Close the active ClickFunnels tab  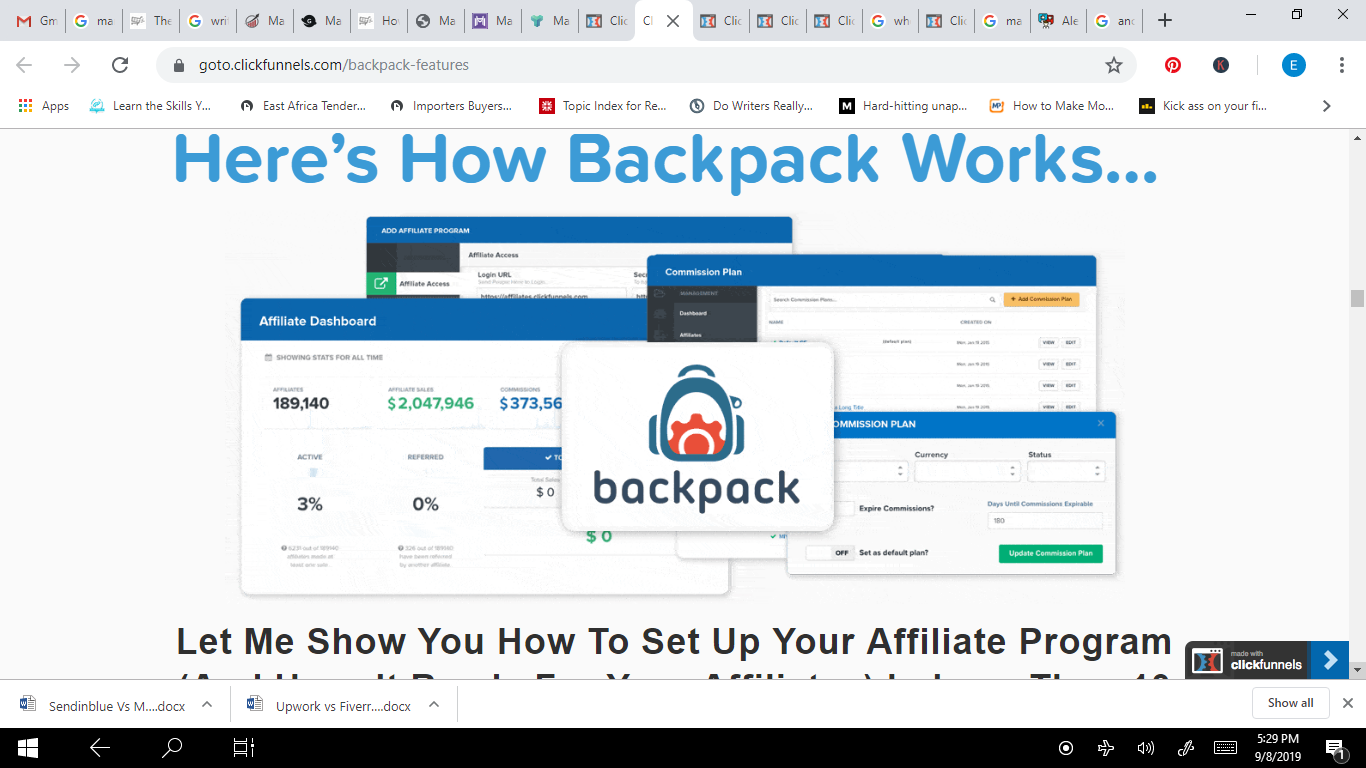[x=673, y=21]
